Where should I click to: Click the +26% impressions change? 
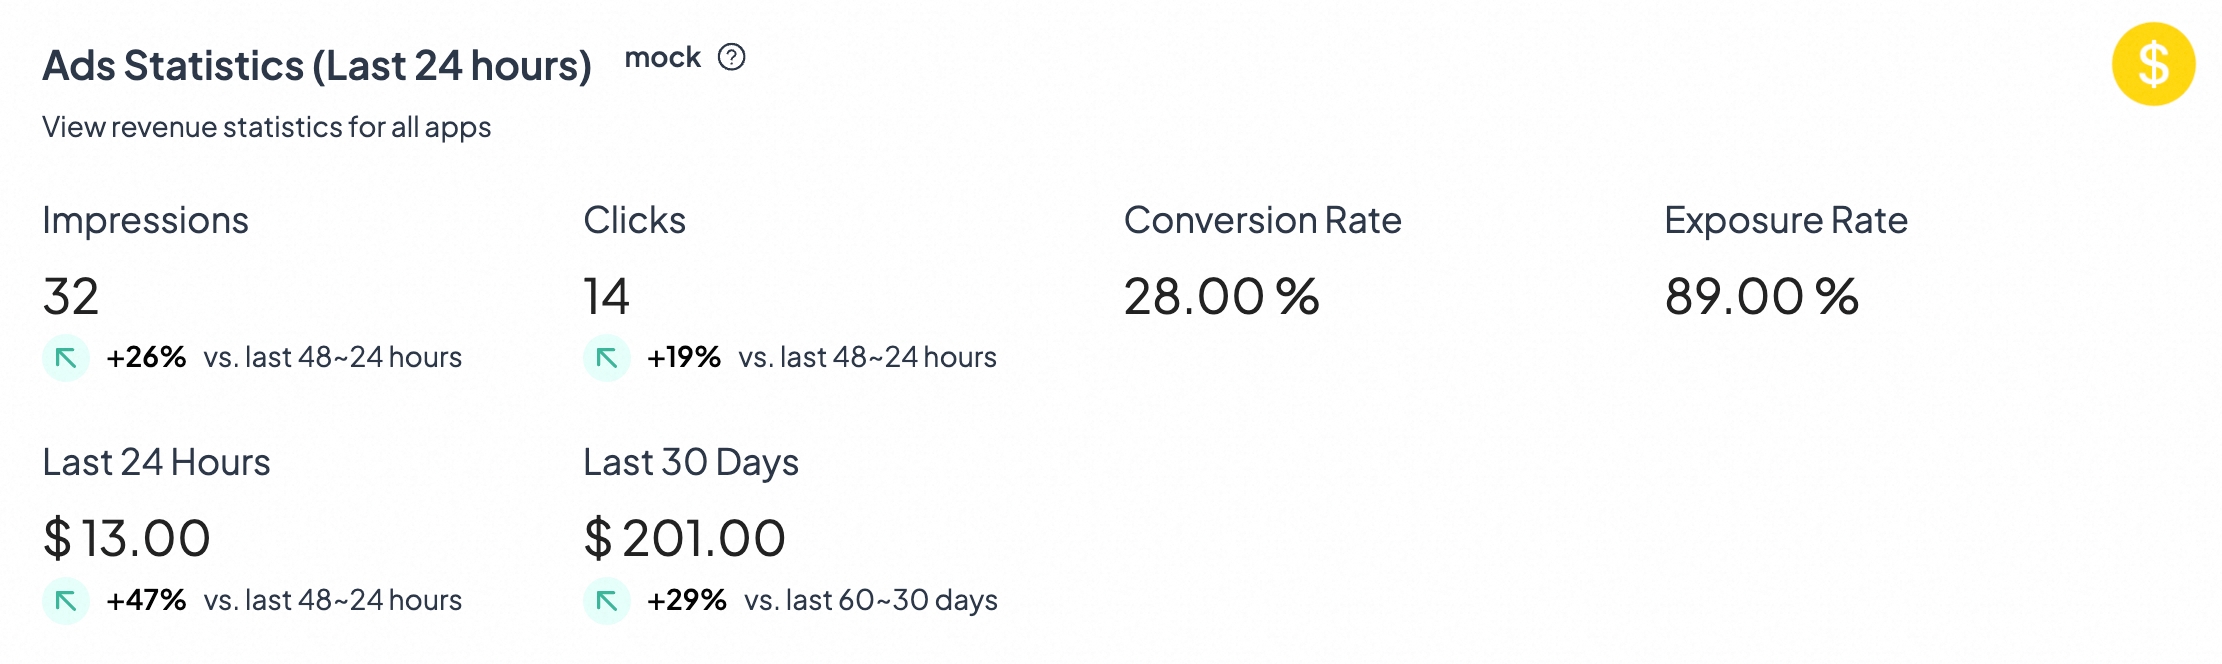146,357
